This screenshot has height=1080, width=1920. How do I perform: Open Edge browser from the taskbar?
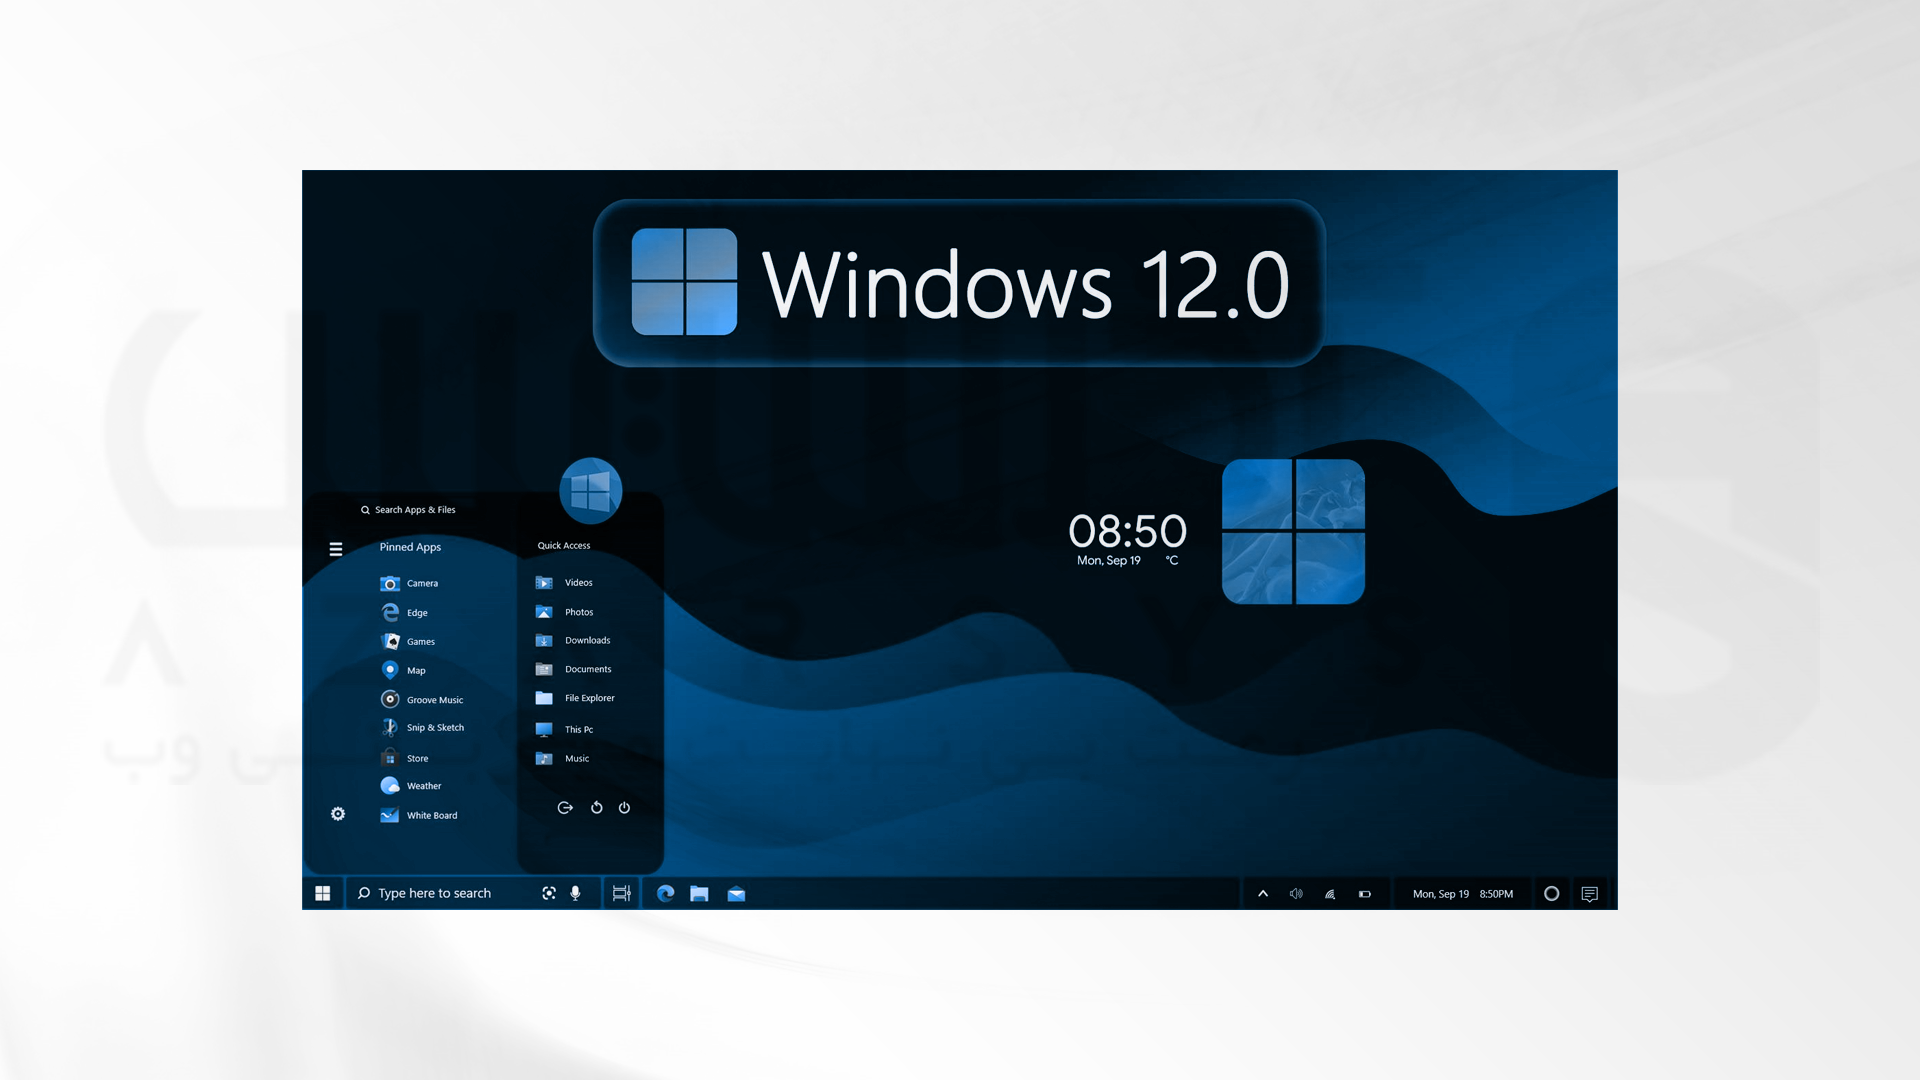click(665, 893)
